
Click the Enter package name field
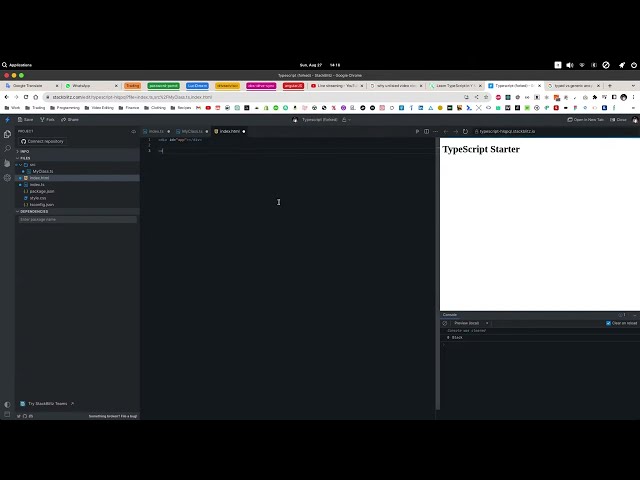coord(78,220)
